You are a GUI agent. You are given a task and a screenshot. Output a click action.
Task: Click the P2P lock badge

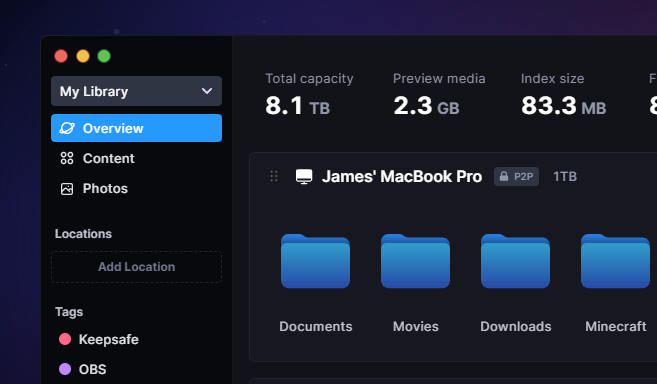516,176
